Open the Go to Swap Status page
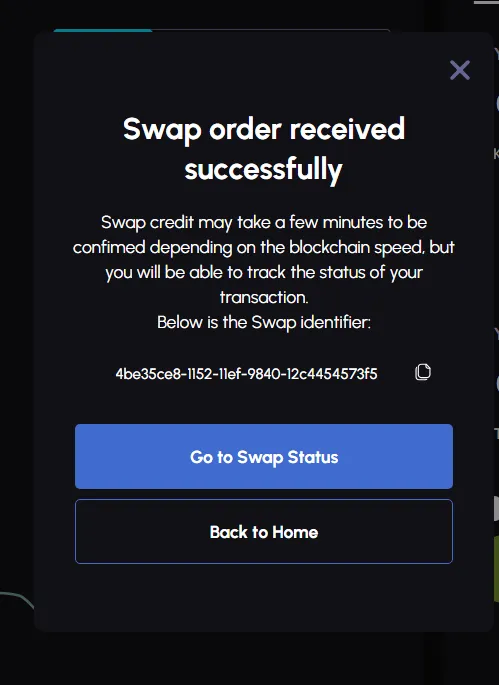The image size is (499, 685). pyautogui.click(x=264, y=457)
